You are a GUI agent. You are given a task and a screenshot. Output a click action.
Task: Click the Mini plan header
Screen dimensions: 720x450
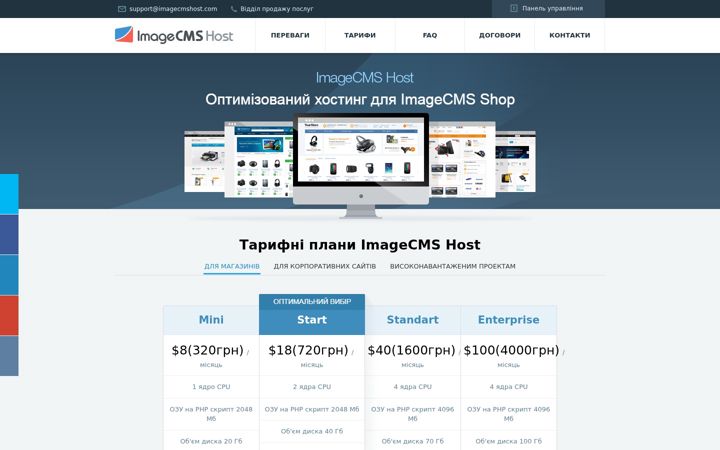pos(211,320)
